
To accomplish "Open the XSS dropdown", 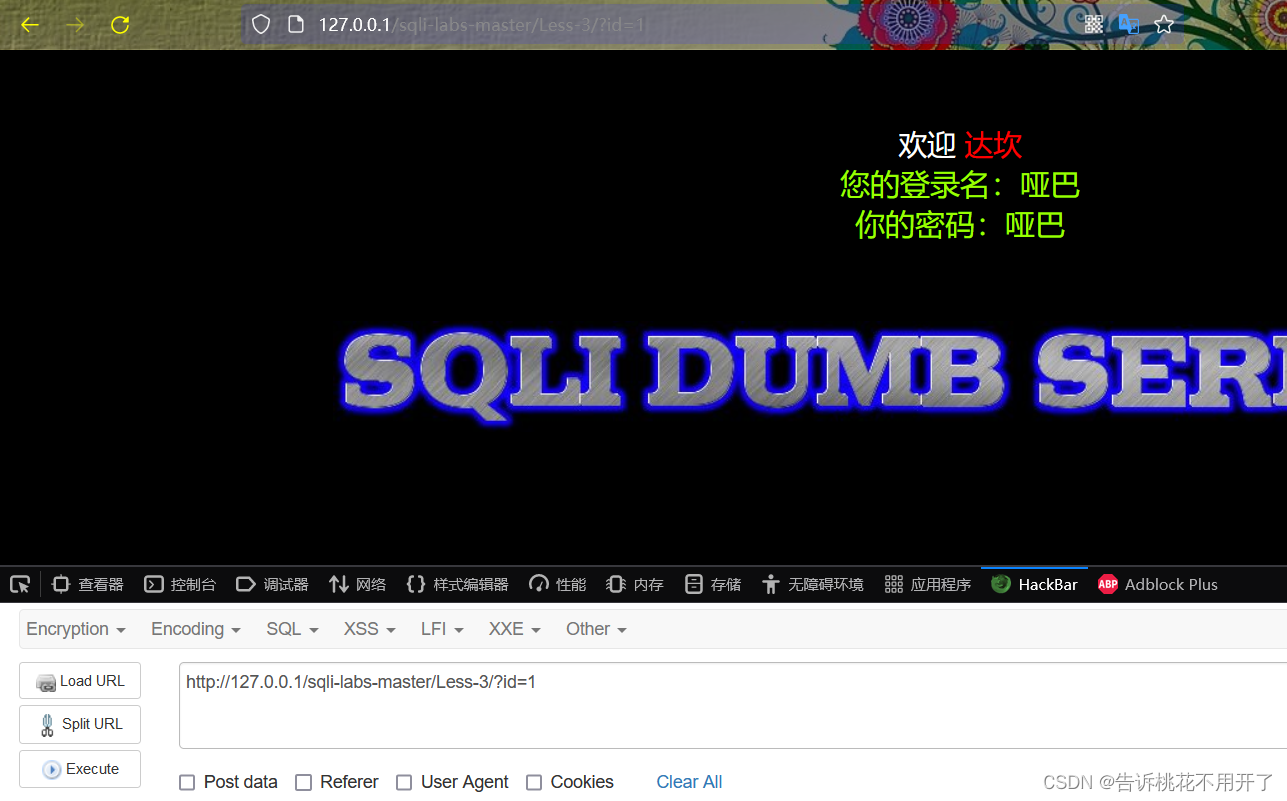I will coord(368,629).
